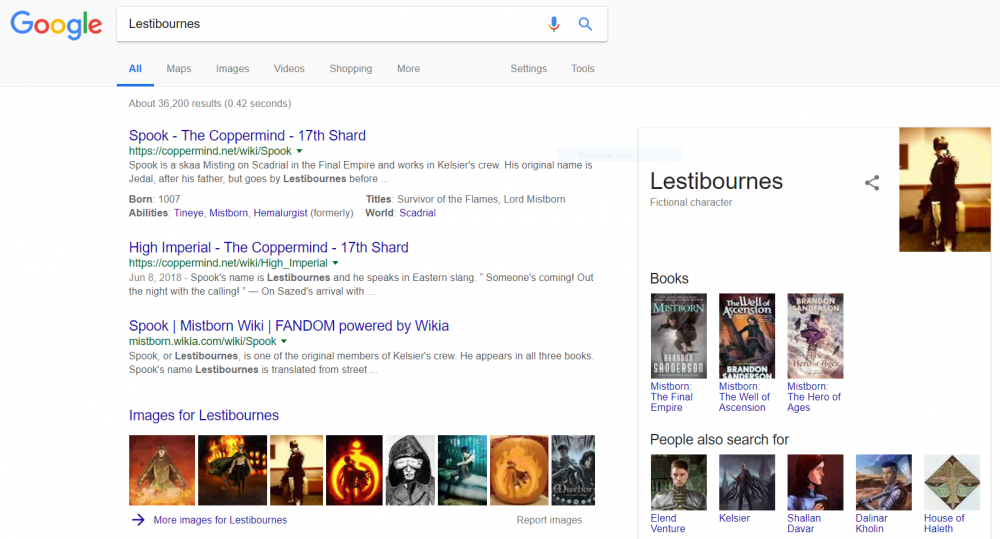Screen dimensions: 1000x539
Task: Click House of Haleth name link
Action: (x=944, y=523)
